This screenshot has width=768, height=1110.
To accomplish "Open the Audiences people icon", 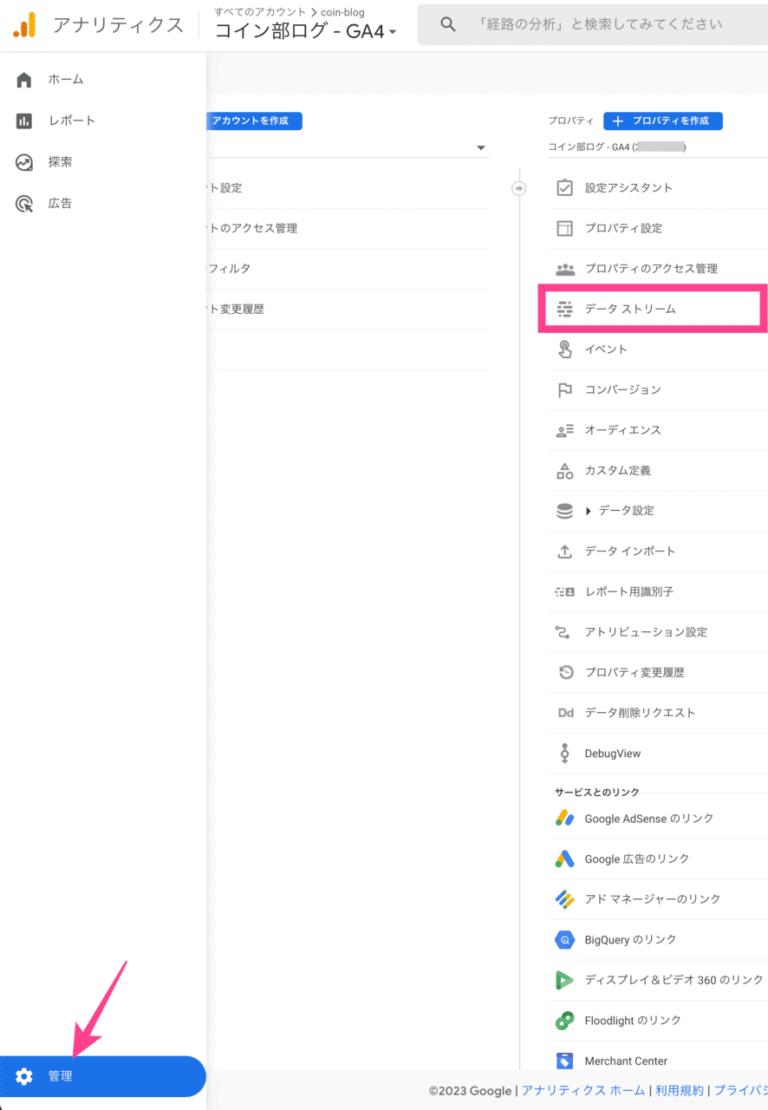I will tap(565, 430).
